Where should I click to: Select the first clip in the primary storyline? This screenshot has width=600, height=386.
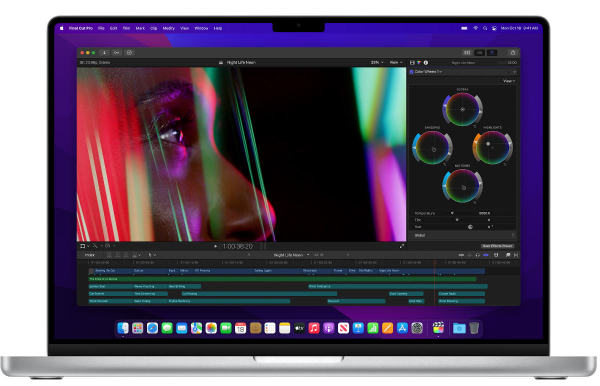(111, 270)
